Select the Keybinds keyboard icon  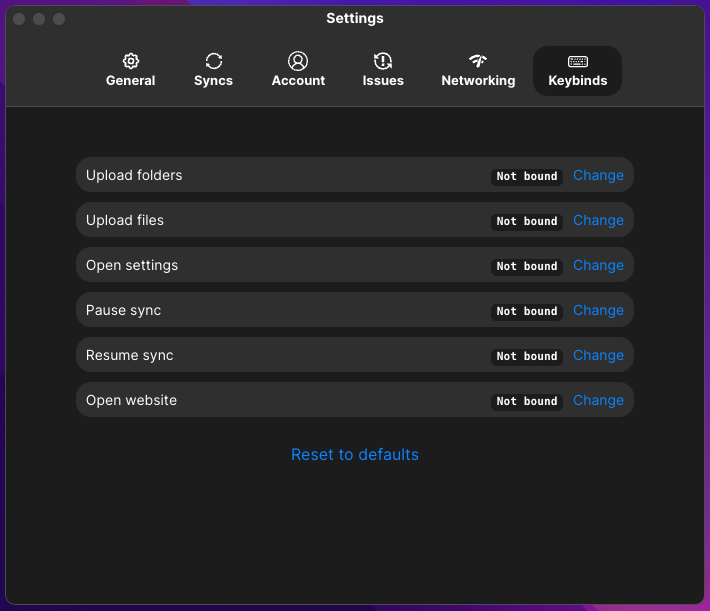(x=578, y=61)
